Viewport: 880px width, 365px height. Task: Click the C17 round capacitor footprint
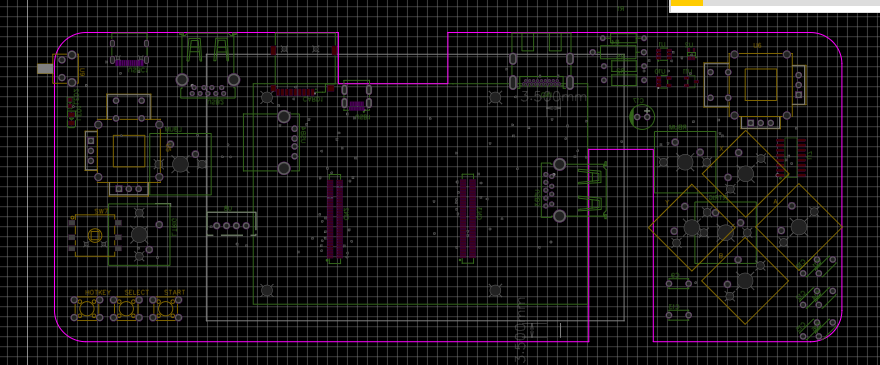(643, 116)
